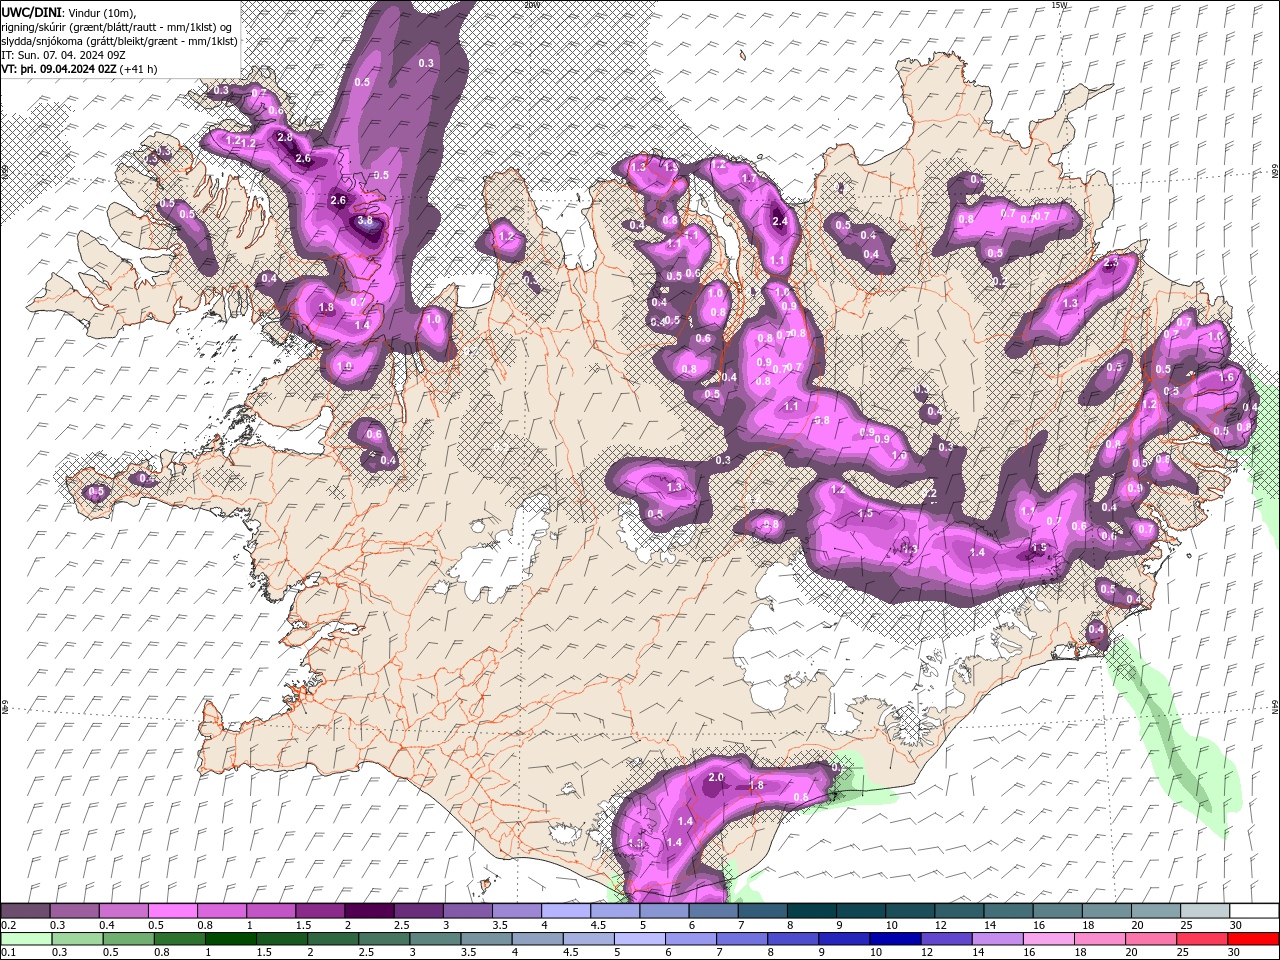Click the '20W' longitude label at top
This screenshot has height=960, width=1280.
tap(531, 5)
